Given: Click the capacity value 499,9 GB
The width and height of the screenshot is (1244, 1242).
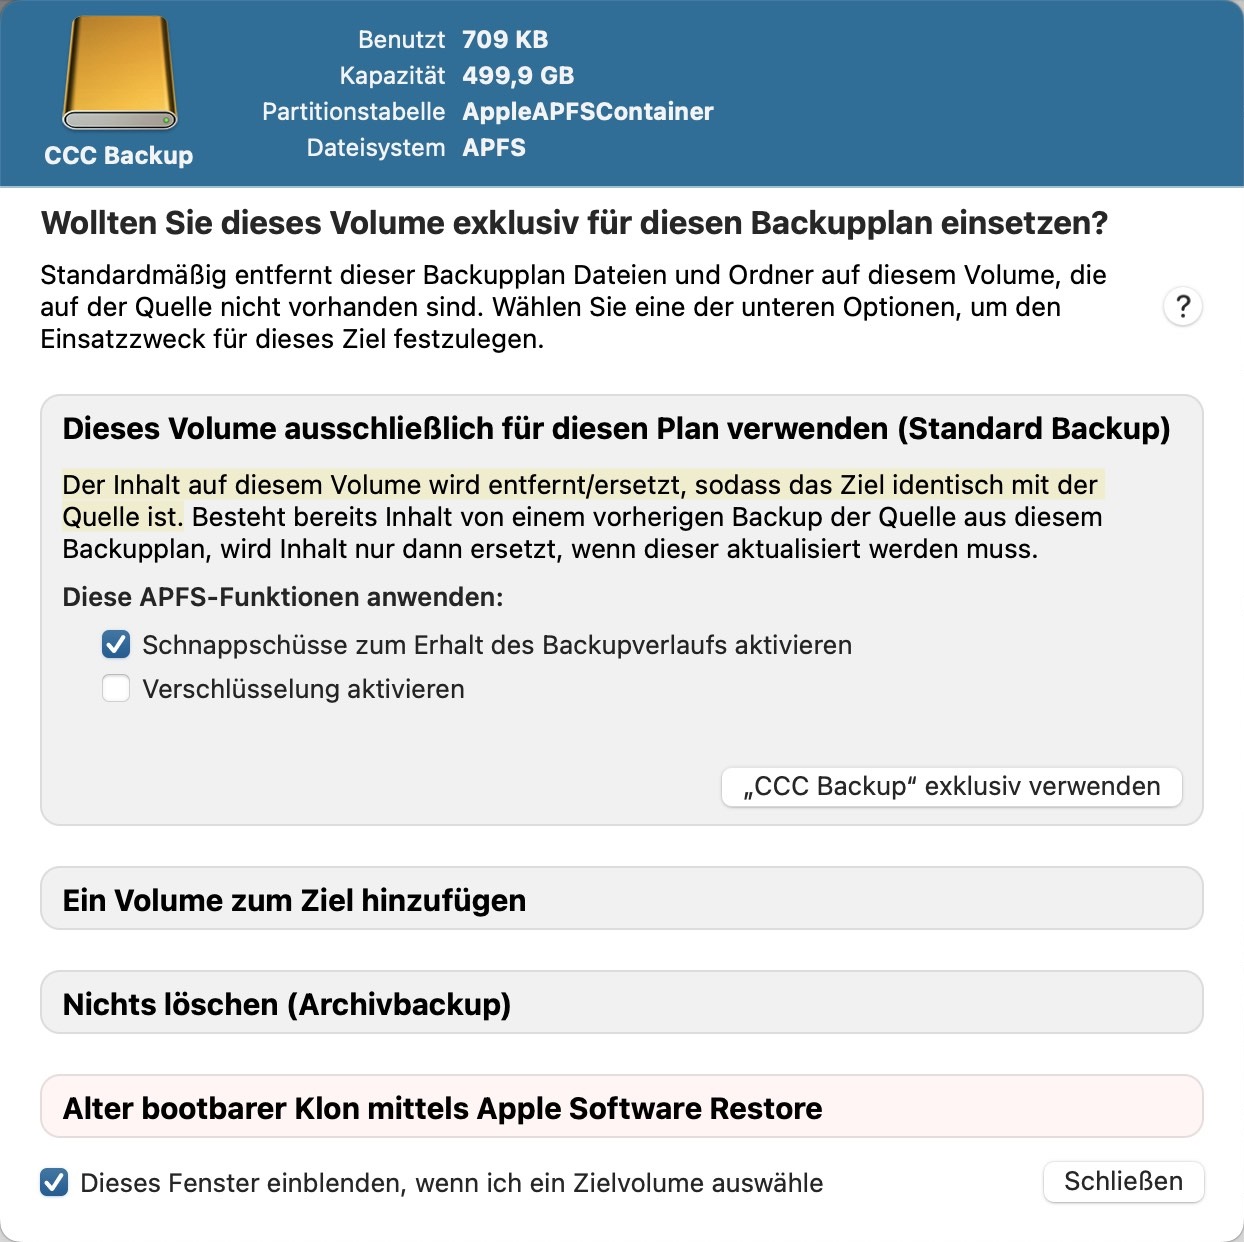Looking at the screenshot, I should pyautogui.click(x=518, y=75).
